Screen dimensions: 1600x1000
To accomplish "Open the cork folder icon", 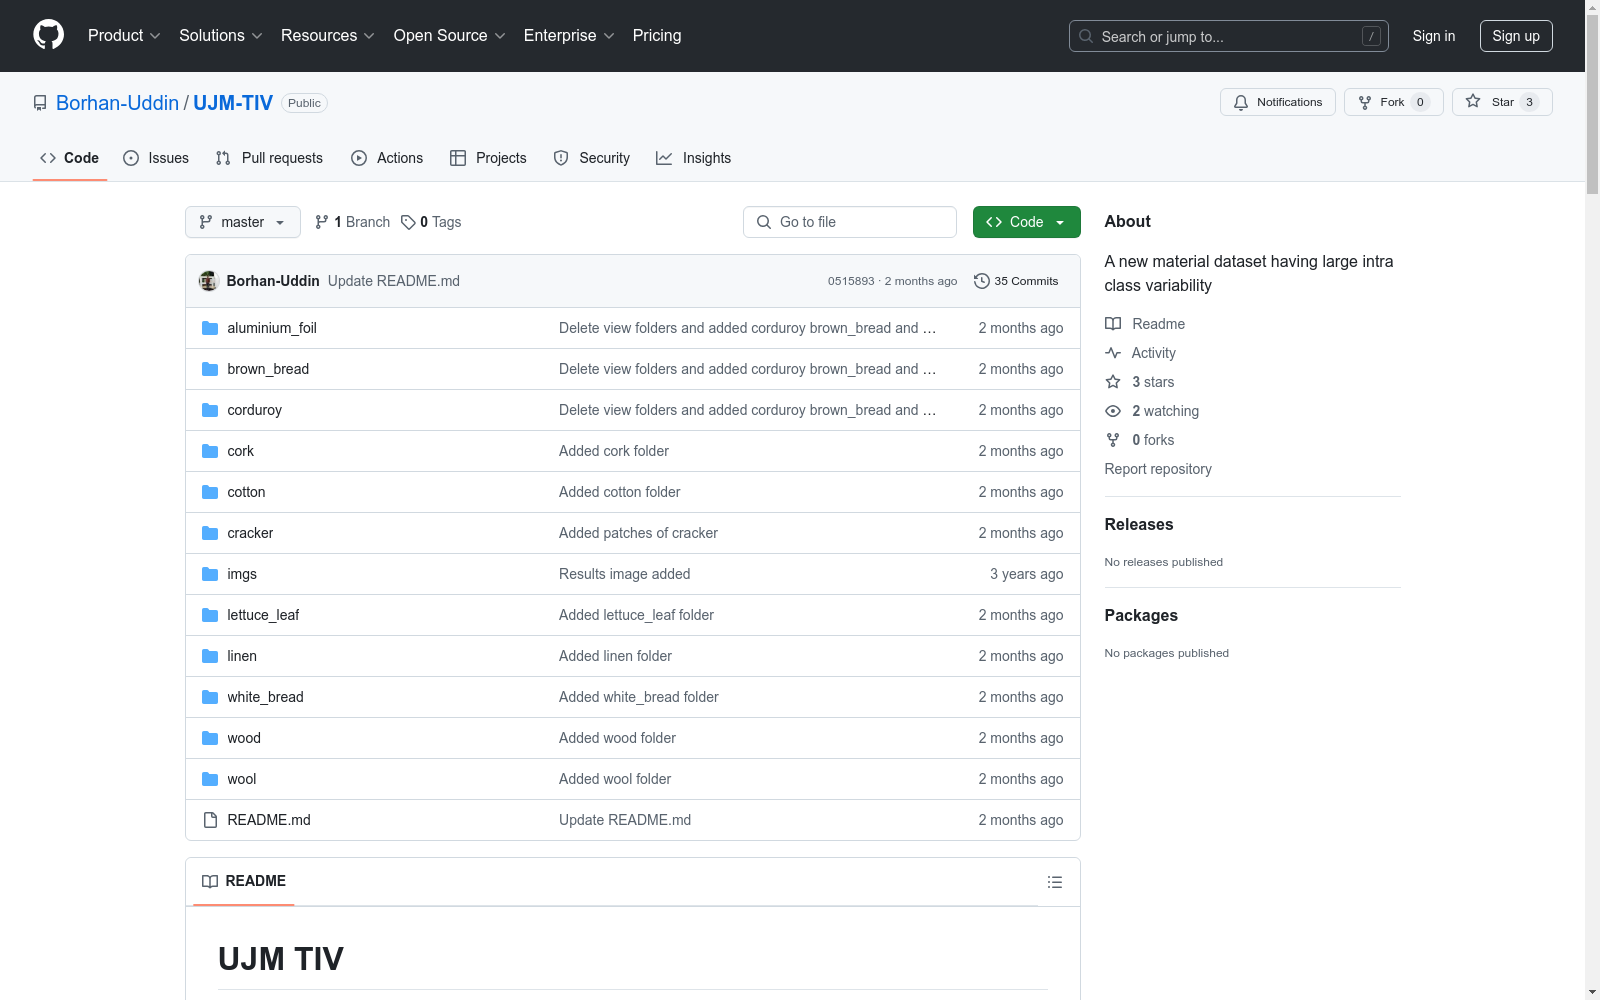I will (210, 451).
